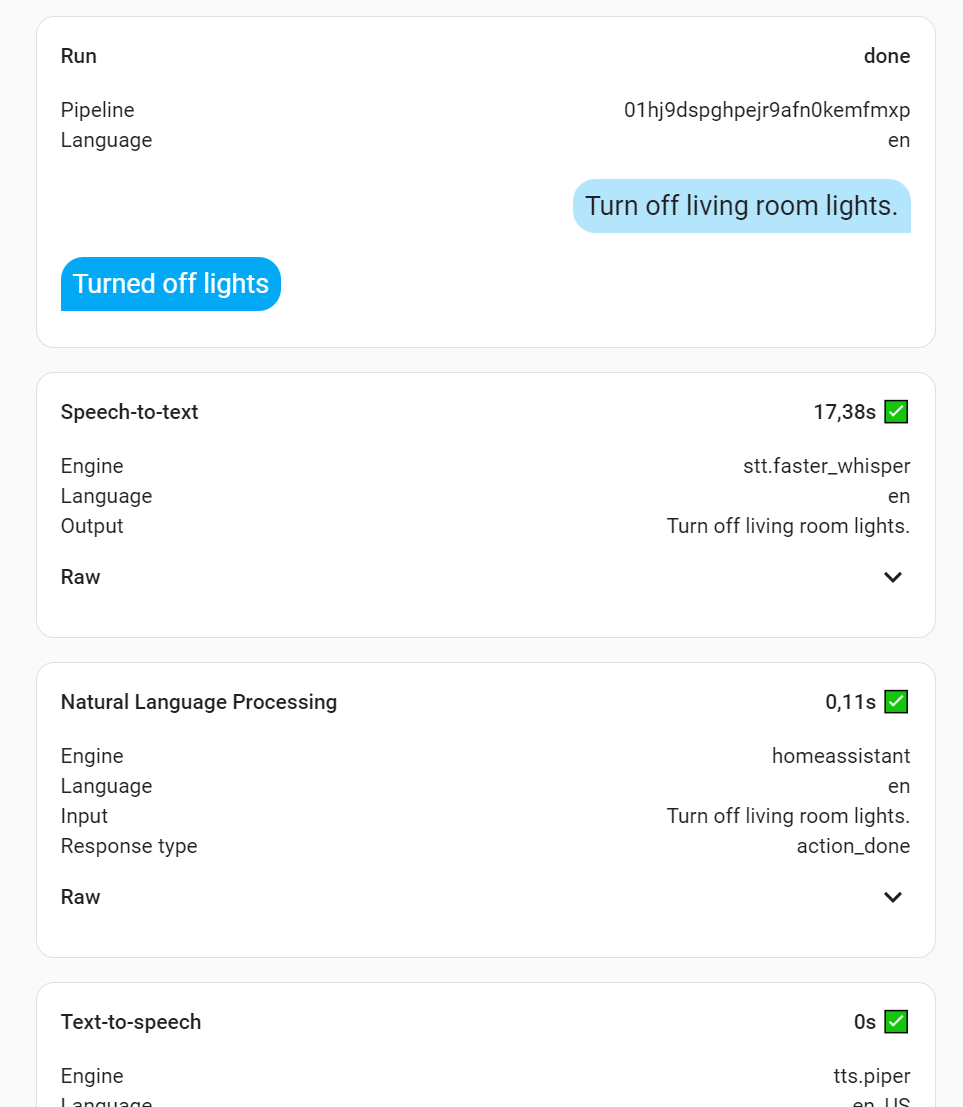The width and height of the screenshot is (963, 1107).
Task: Click the Natural Language Processing success checkmark
Action: [x=896, y=701]
